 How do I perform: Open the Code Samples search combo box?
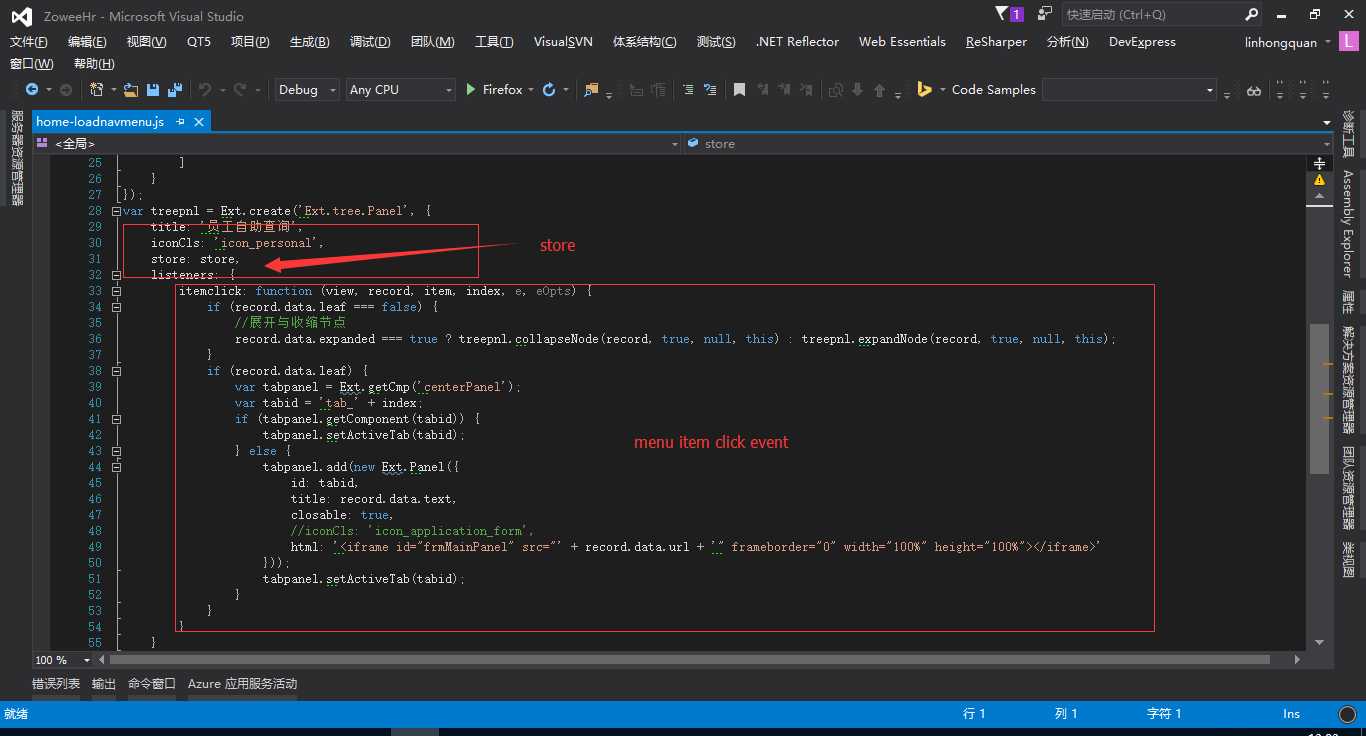click(x=1129, y=90)
